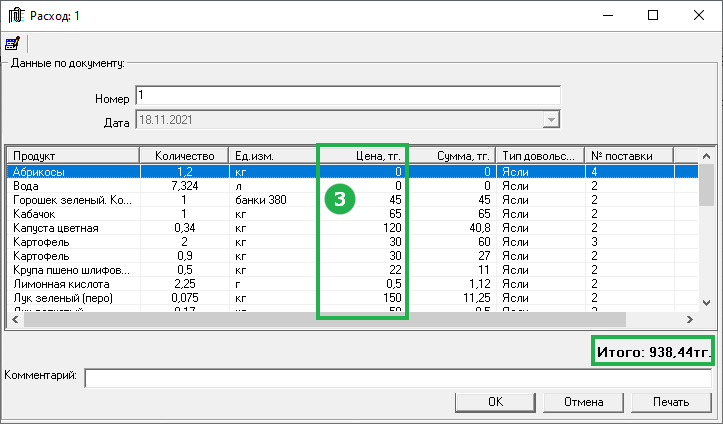Click the Итого: 938,44тг. total label
Viewport: 723px width, 424px height.
(653, 352)
